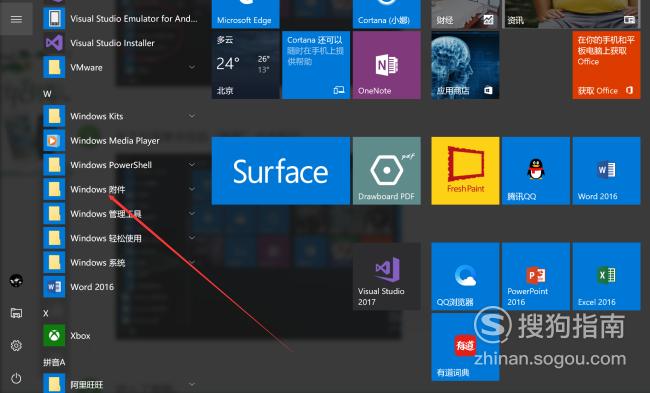The height and width of the screenshot is (393, 650).
Task: Open Settings gear icon
Action: (16, 345)
